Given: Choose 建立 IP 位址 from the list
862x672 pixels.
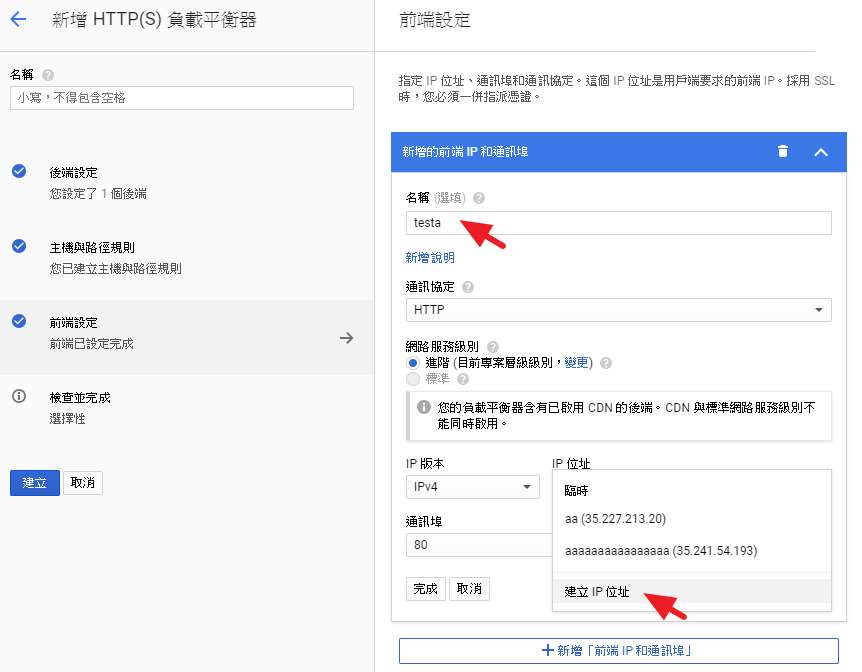Looking at the screenshot, I should coord(597,591).
